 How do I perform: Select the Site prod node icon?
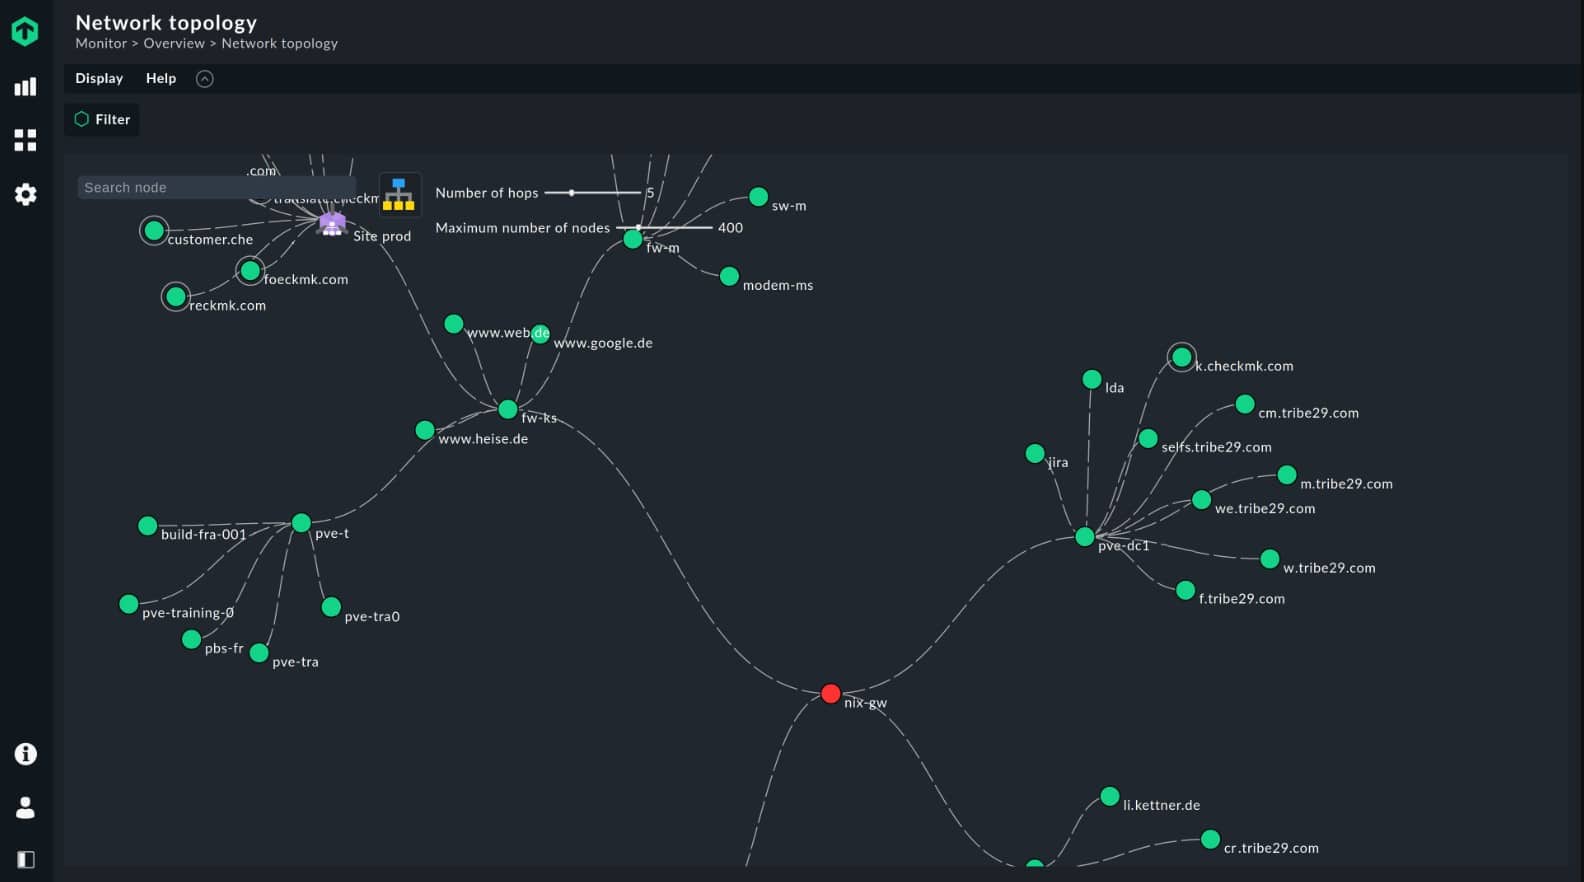pyautogui.click(x=332, y=222)
